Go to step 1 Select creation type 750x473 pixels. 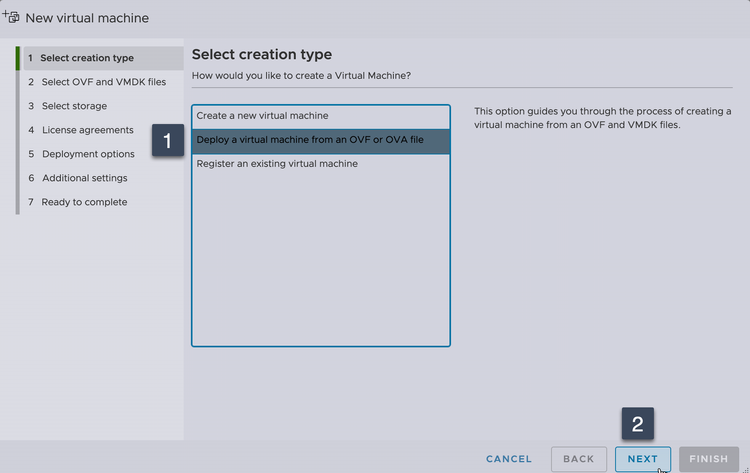pos(87,58)
